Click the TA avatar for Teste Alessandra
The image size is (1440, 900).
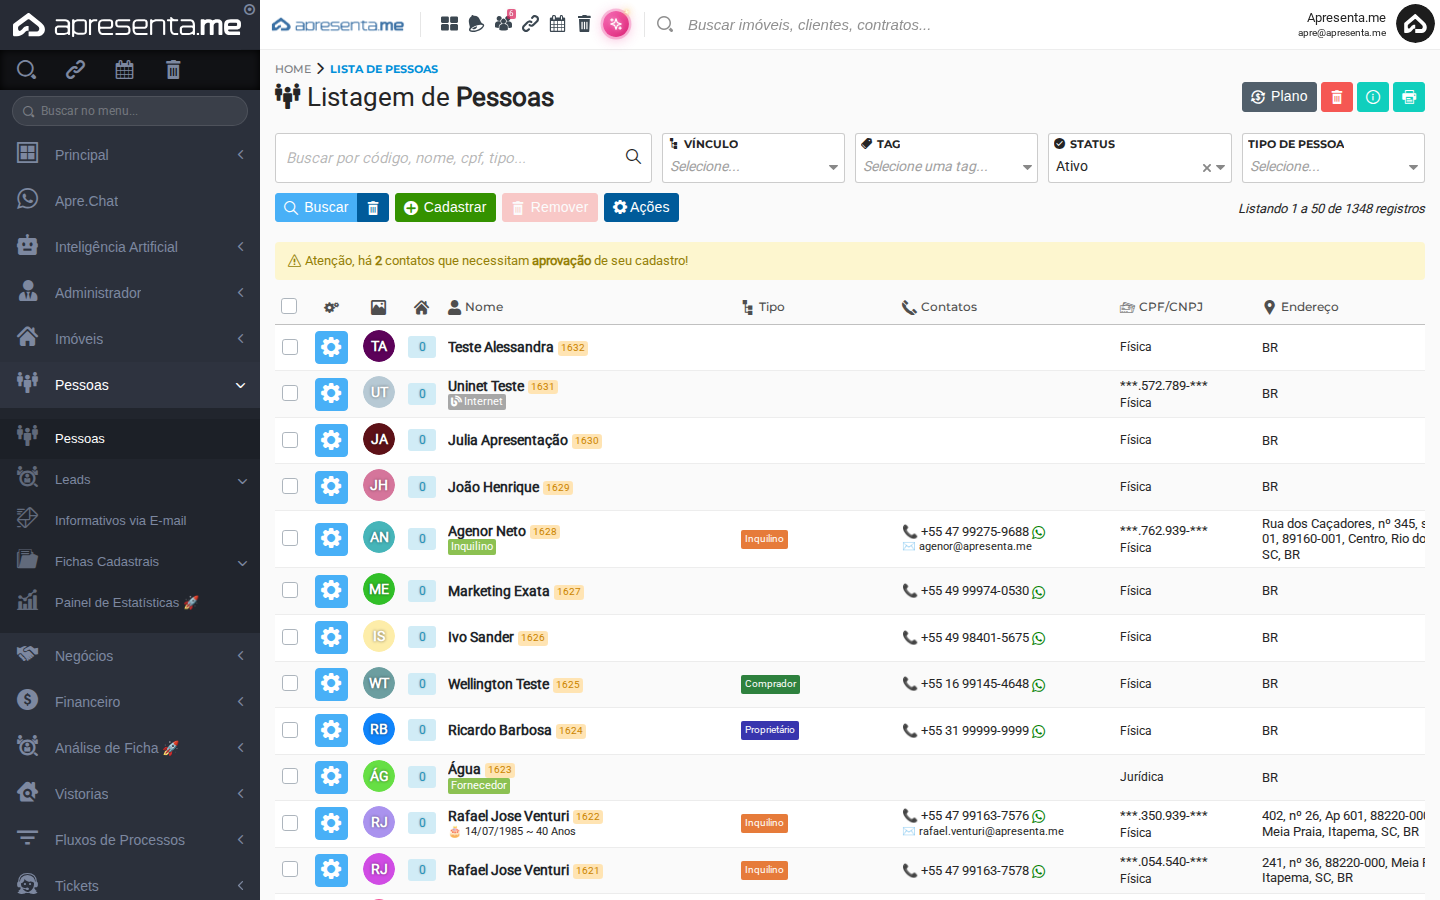click(379, 347)
